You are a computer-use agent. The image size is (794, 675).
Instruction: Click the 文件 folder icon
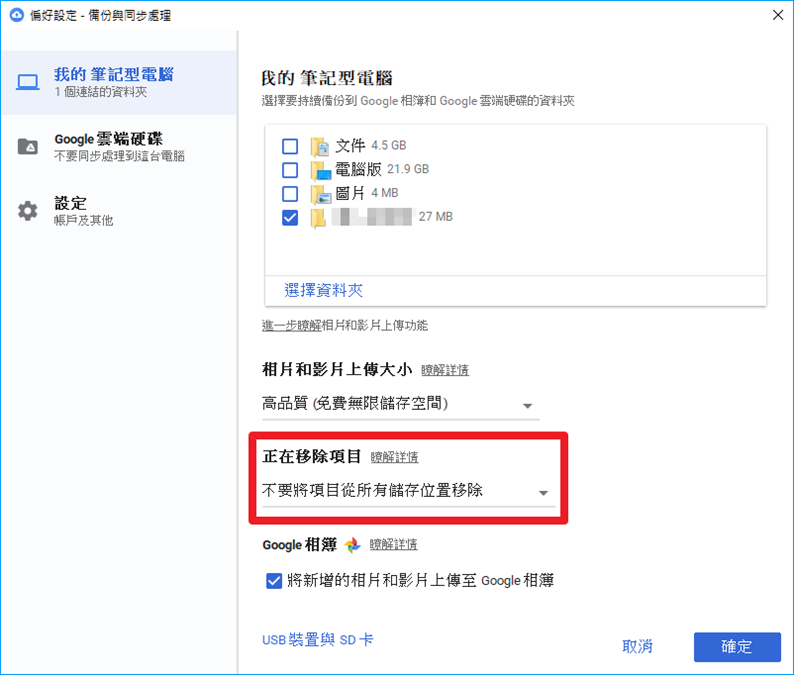click(320, 147)
